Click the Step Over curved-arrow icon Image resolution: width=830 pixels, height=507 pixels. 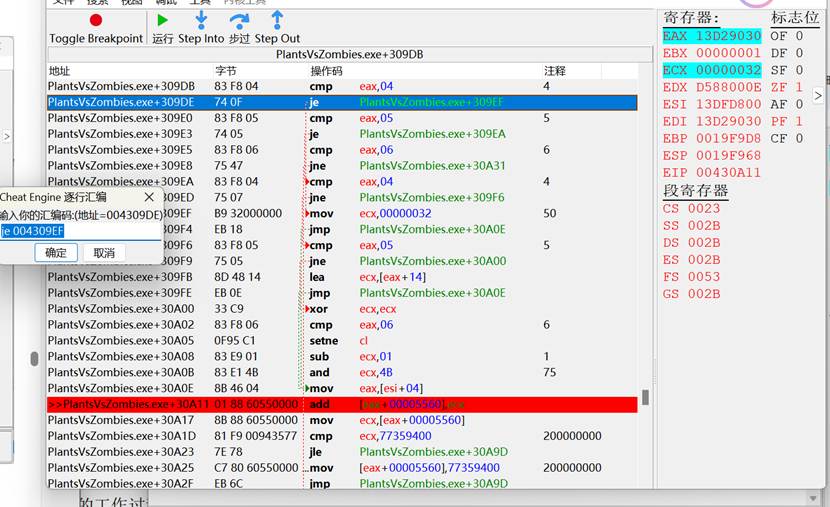pyautogui.click(x=239, y=21)
